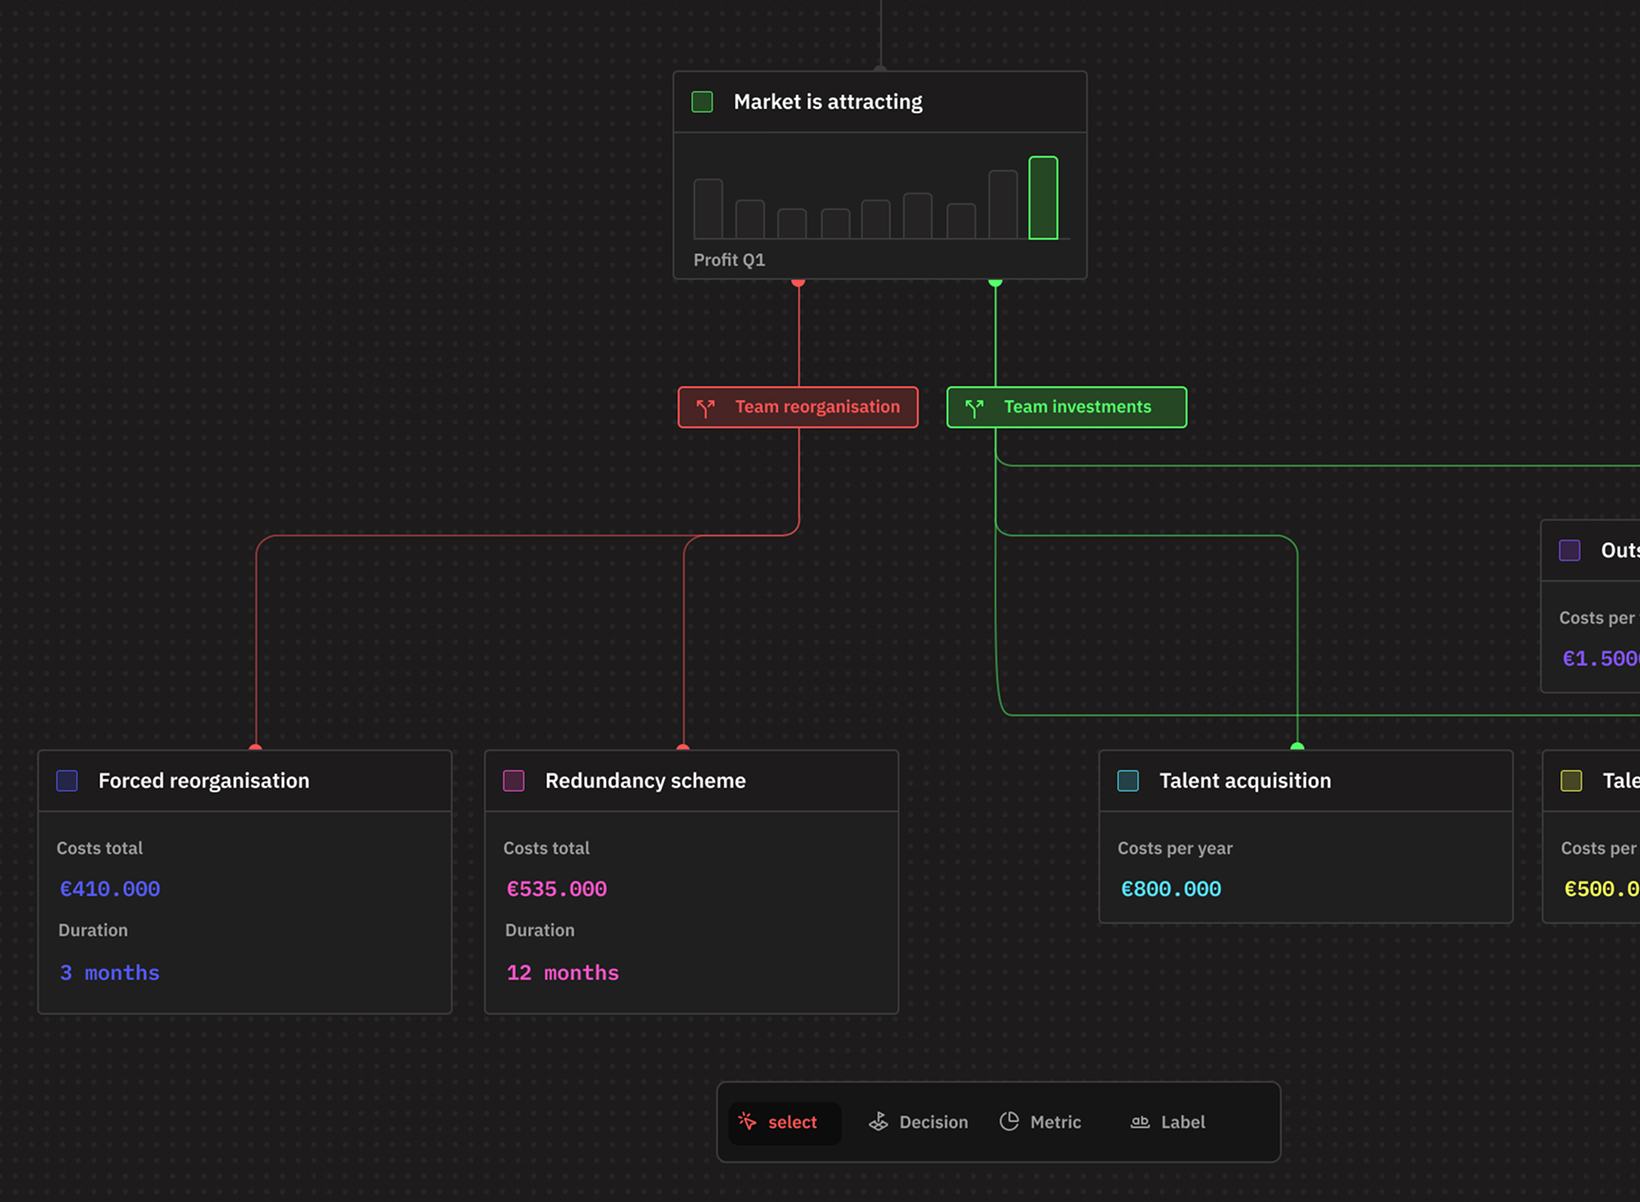Click the €410.000 costs total value
This screenshot has width=1640, height=1202.
(x=110, y=889)
